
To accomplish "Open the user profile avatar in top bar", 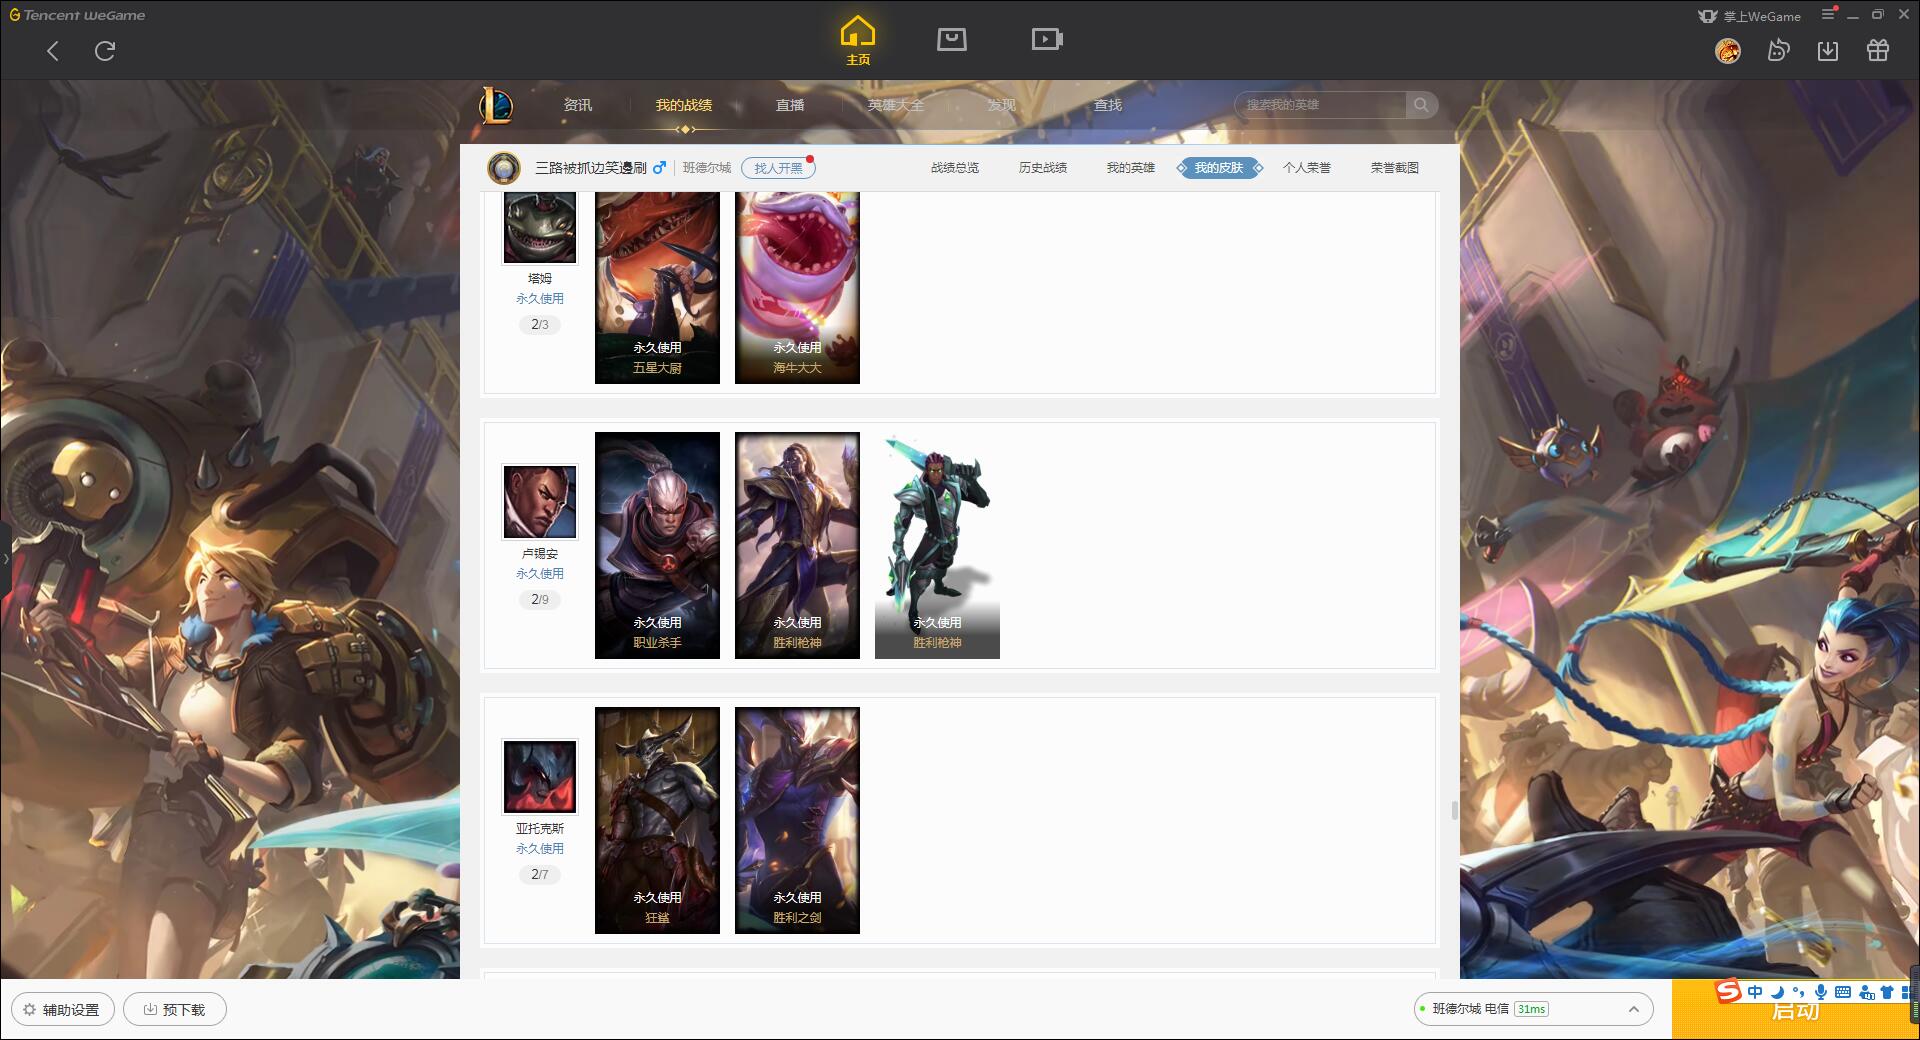I will [x=1727, y=51].
